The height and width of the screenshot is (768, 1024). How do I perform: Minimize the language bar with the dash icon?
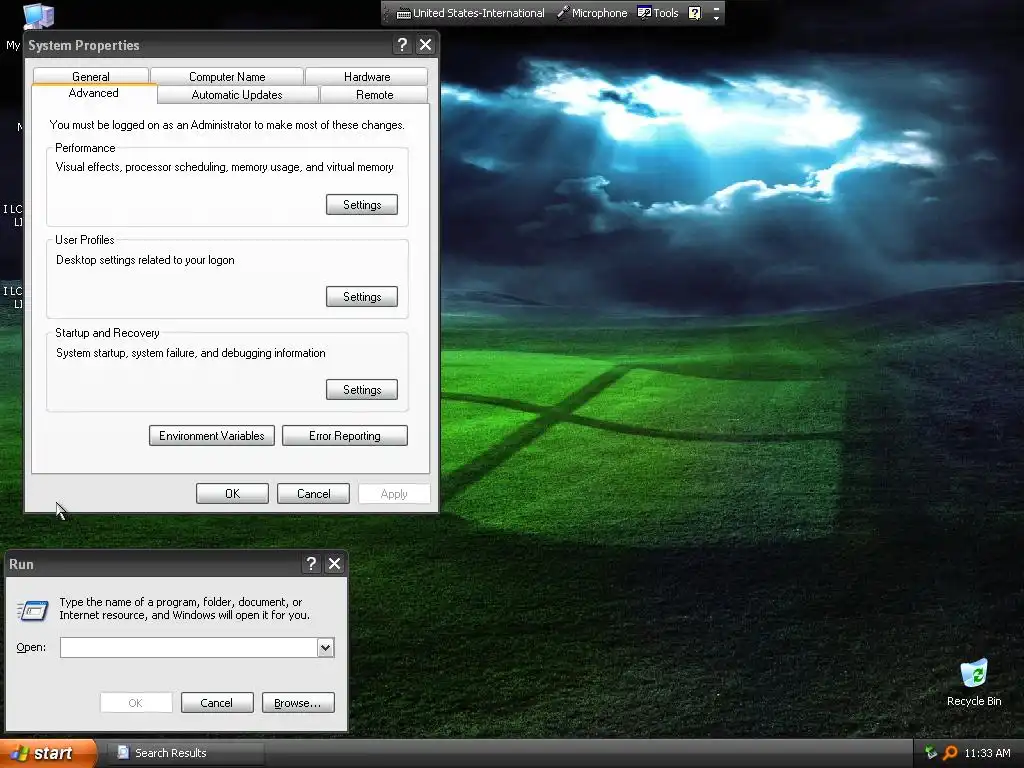(716, 8)
